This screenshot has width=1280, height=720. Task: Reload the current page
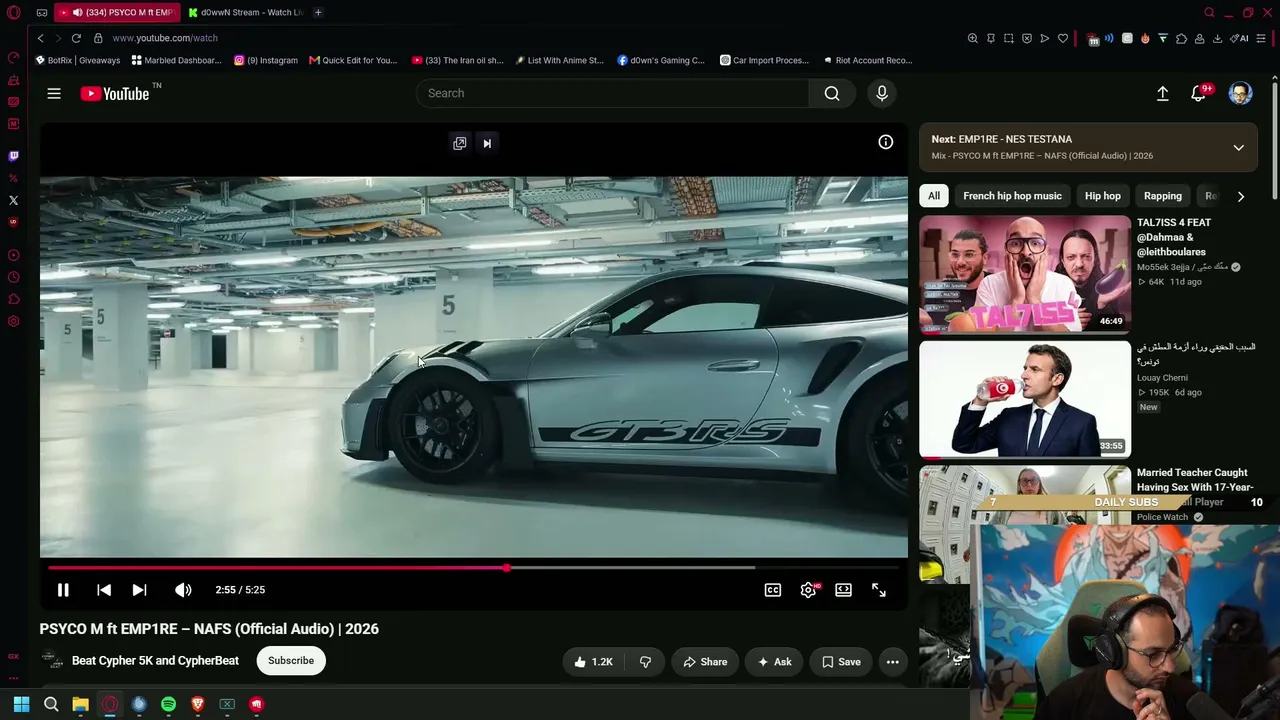[76, 38]
